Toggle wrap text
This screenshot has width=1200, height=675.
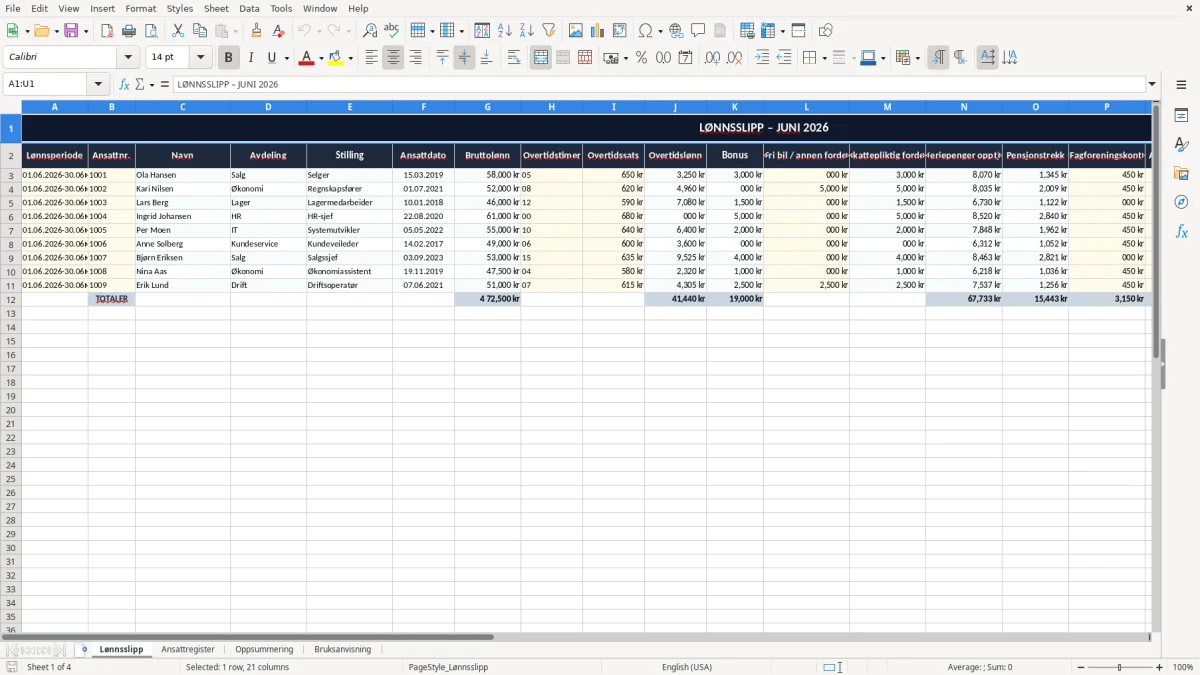(514, 58)
